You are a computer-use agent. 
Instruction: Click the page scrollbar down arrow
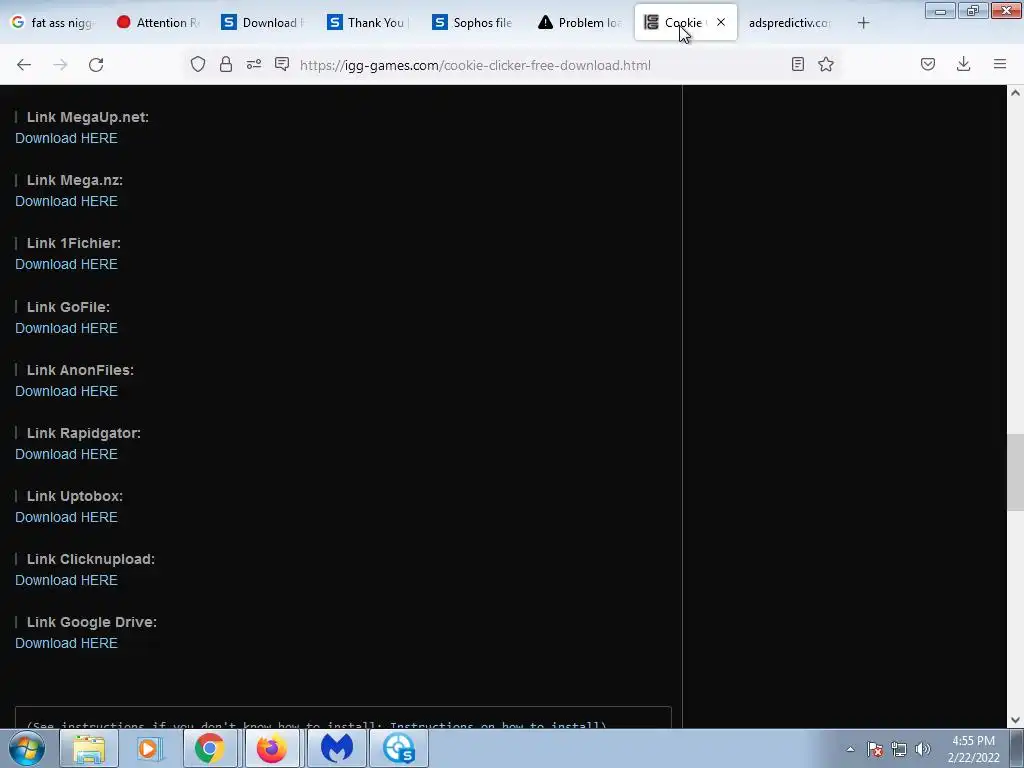click(x=1015, y=720)
